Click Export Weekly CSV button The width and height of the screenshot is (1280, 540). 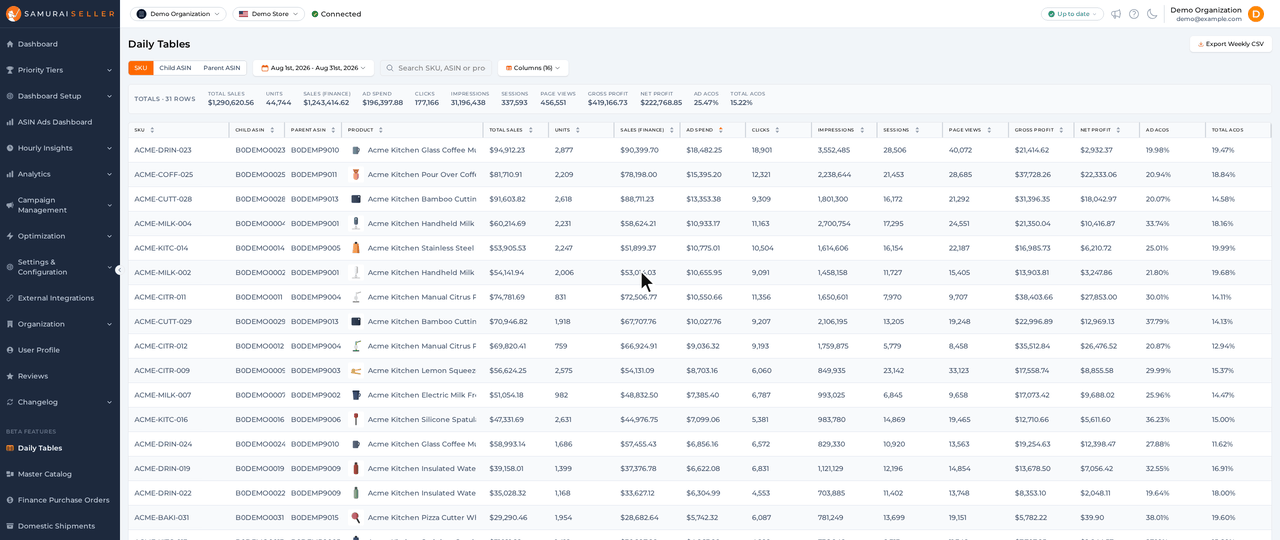1230,44
